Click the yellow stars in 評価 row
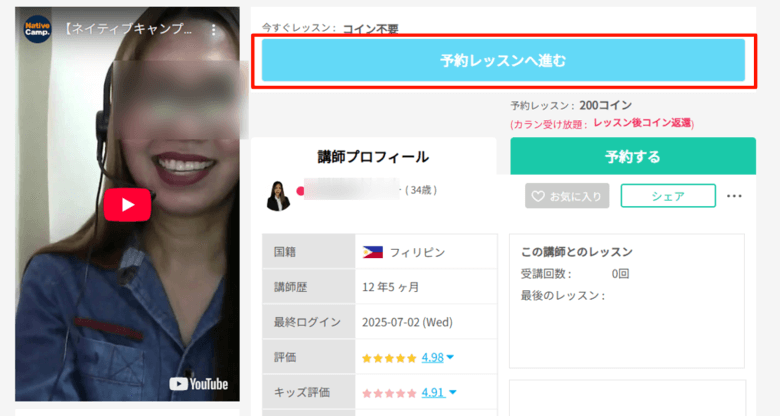Screen dimensions: 780x416 tap(389, 358)
